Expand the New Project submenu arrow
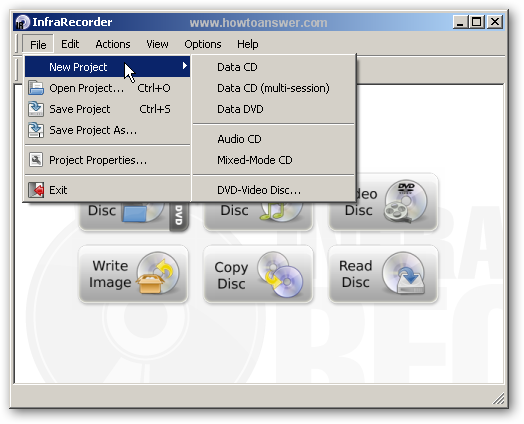The width and height of the screenshot is (524, 424). [184, 66]
